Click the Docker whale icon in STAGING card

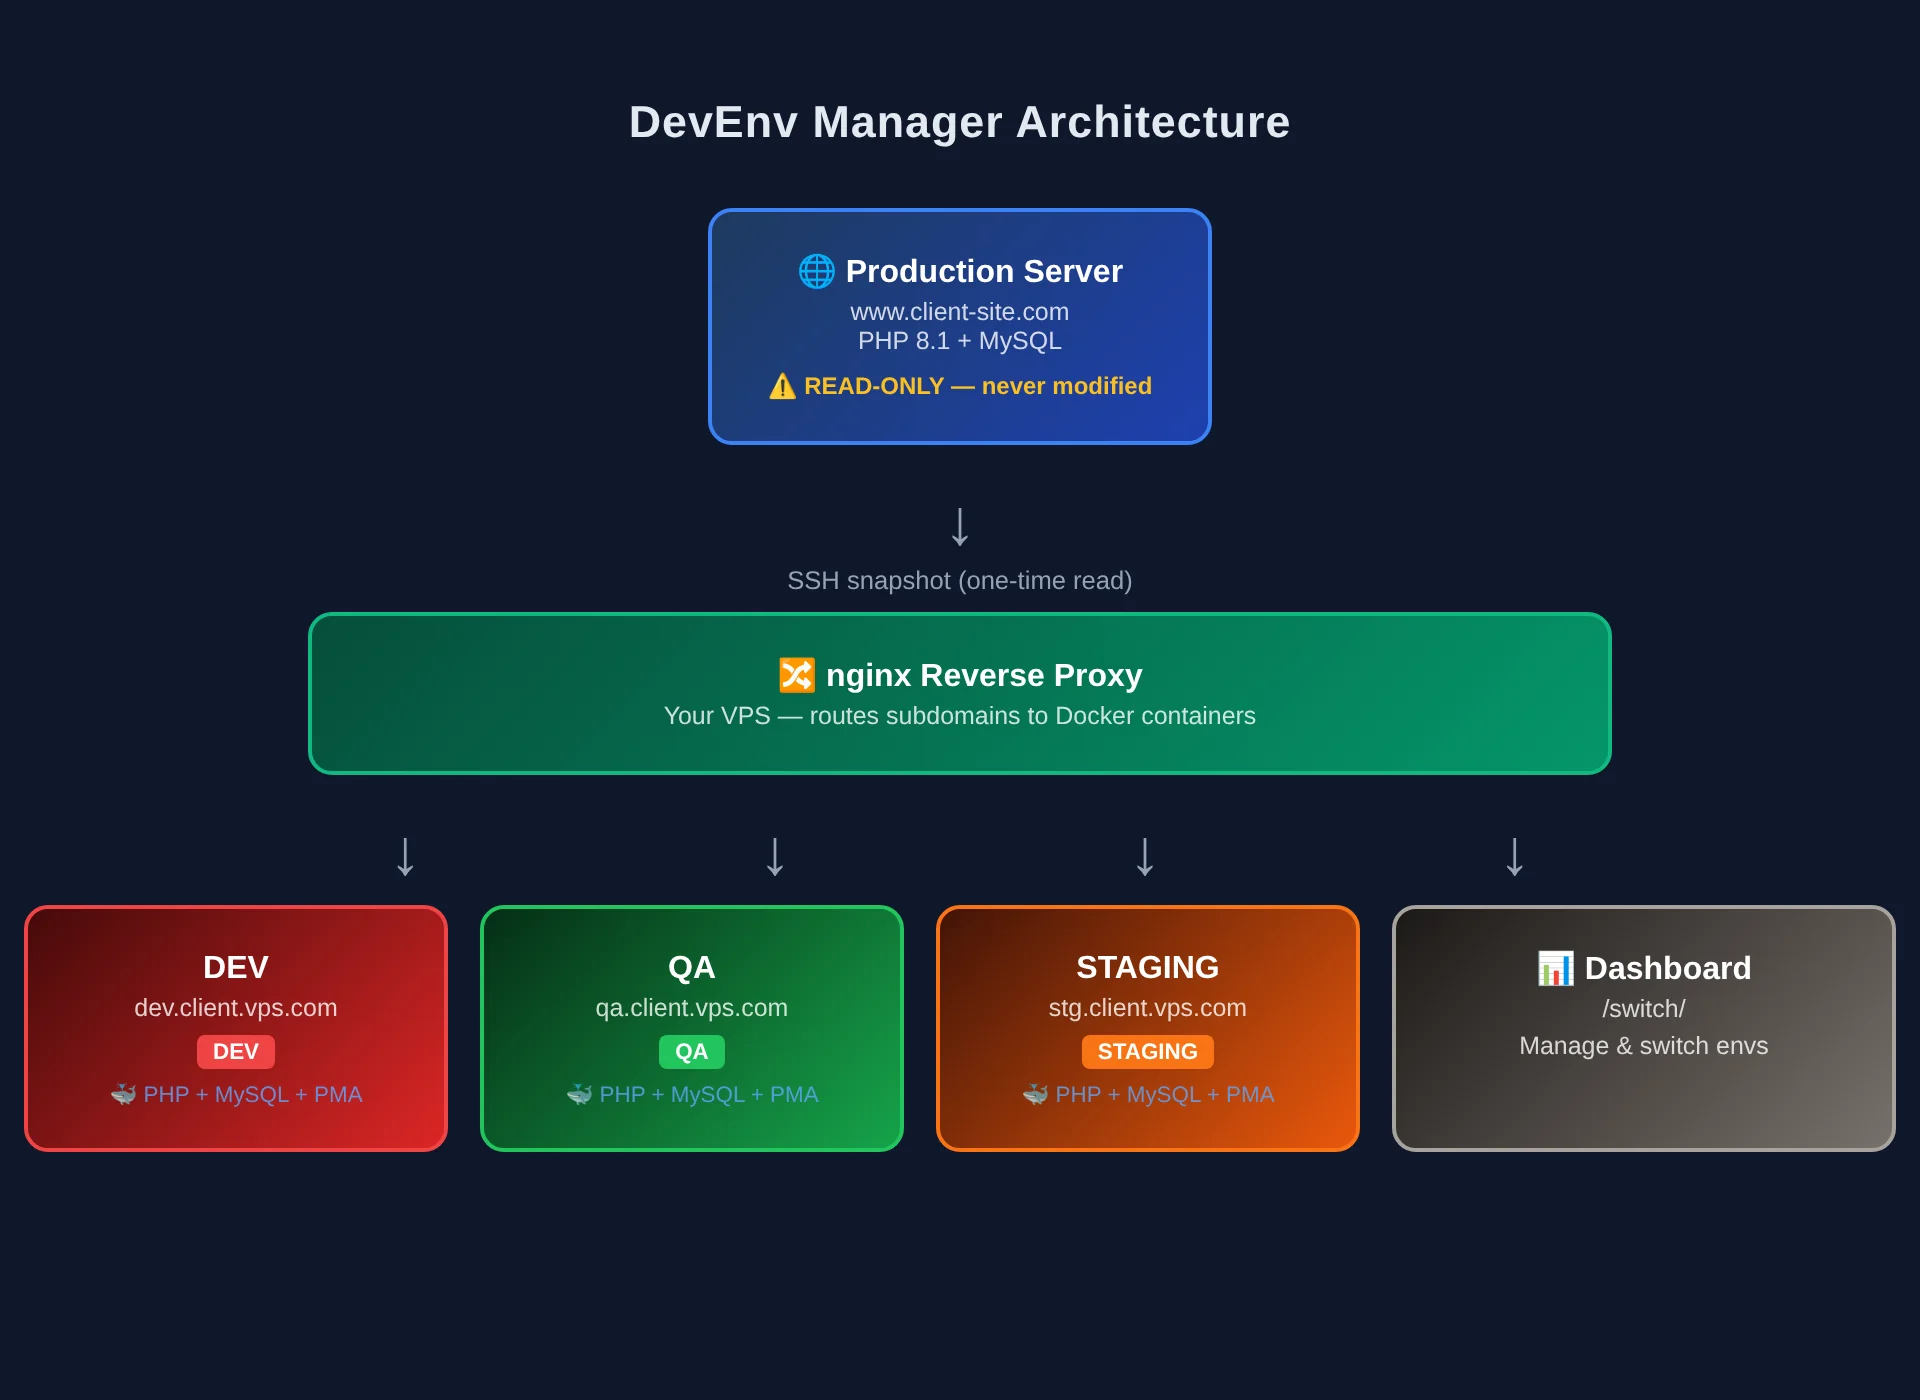pos(1035,1094)
